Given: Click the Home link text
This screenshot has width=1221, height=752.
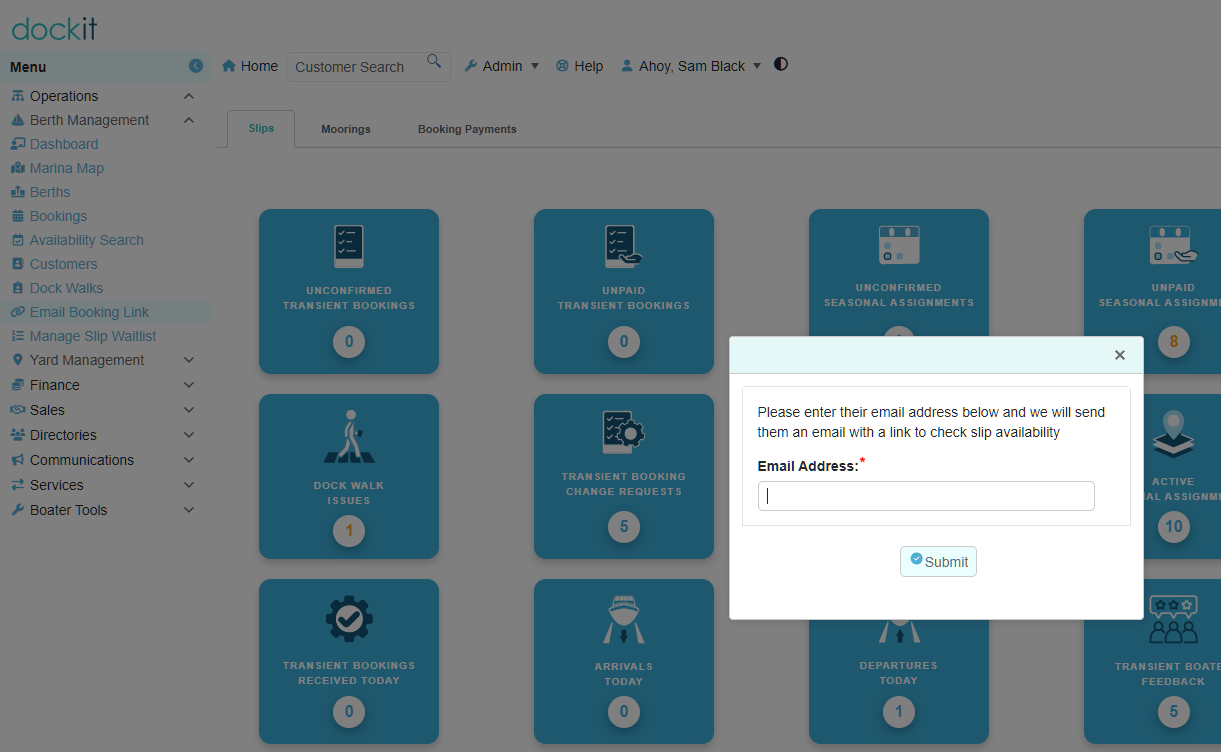Looking at the screenshot, I should [x=259, y=66].
